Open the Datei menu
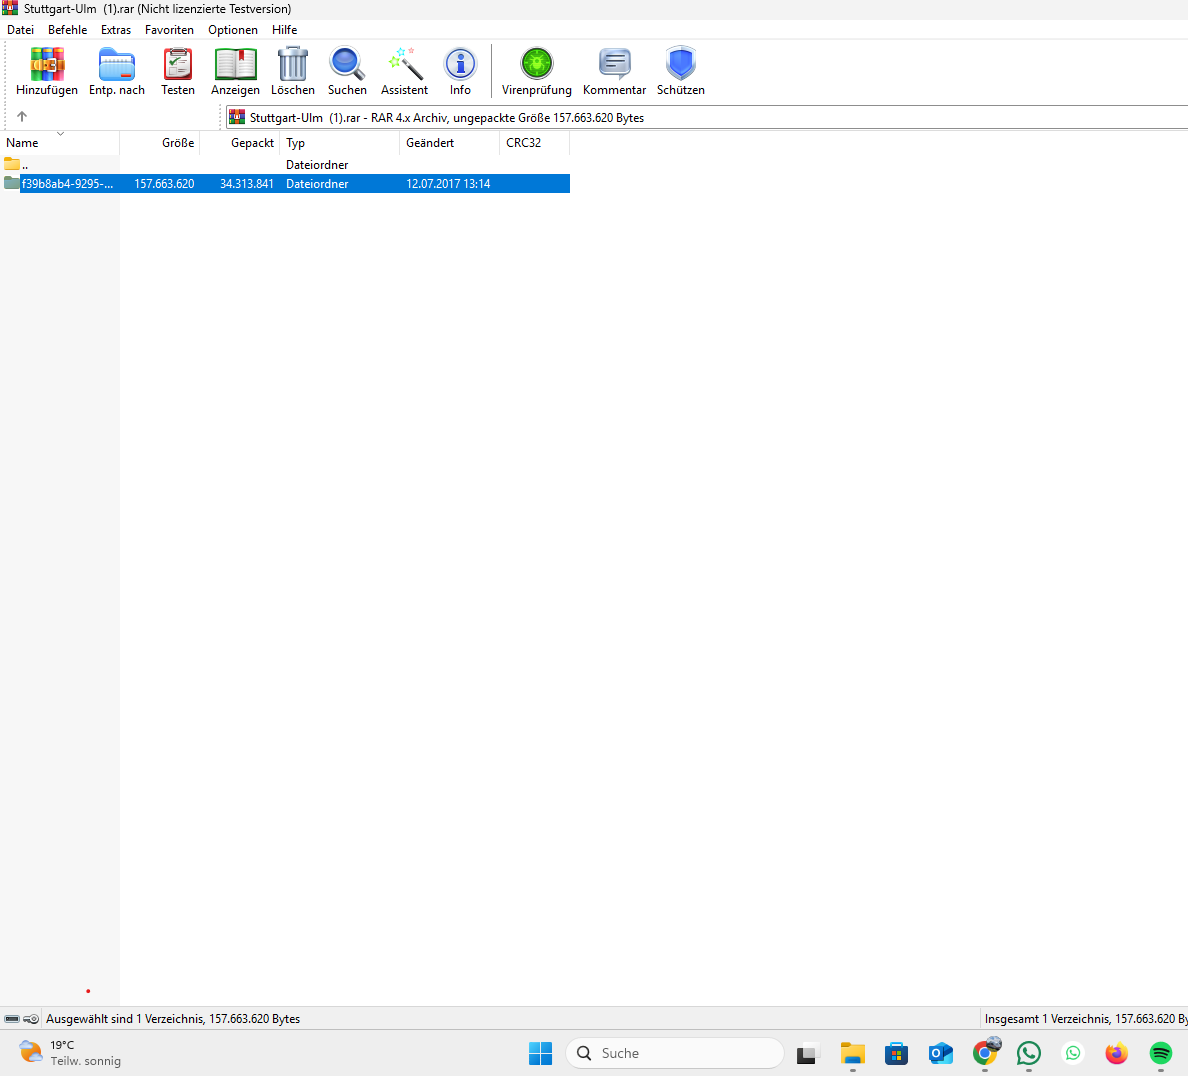1188x1076 pixels. click(x=20, y=30)
